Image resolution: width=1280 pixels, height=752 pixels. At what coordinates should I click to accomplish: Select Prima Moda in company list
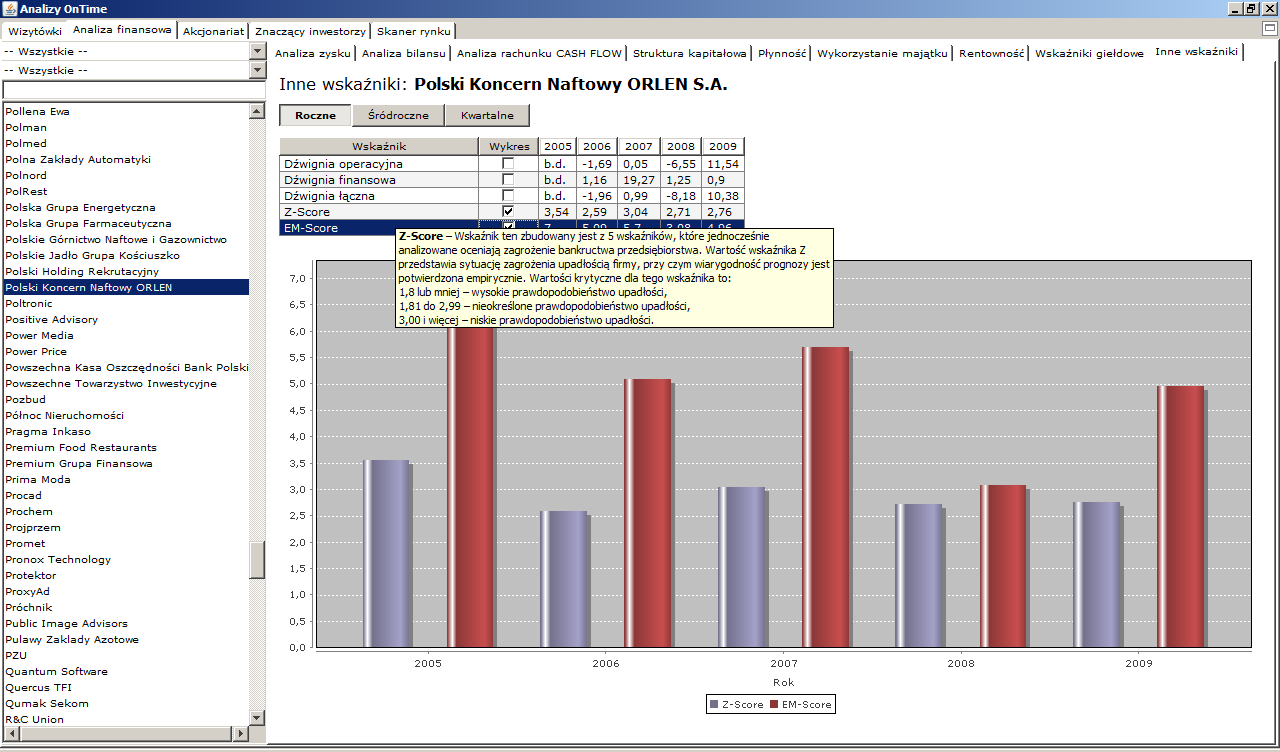tap(125, 479)
